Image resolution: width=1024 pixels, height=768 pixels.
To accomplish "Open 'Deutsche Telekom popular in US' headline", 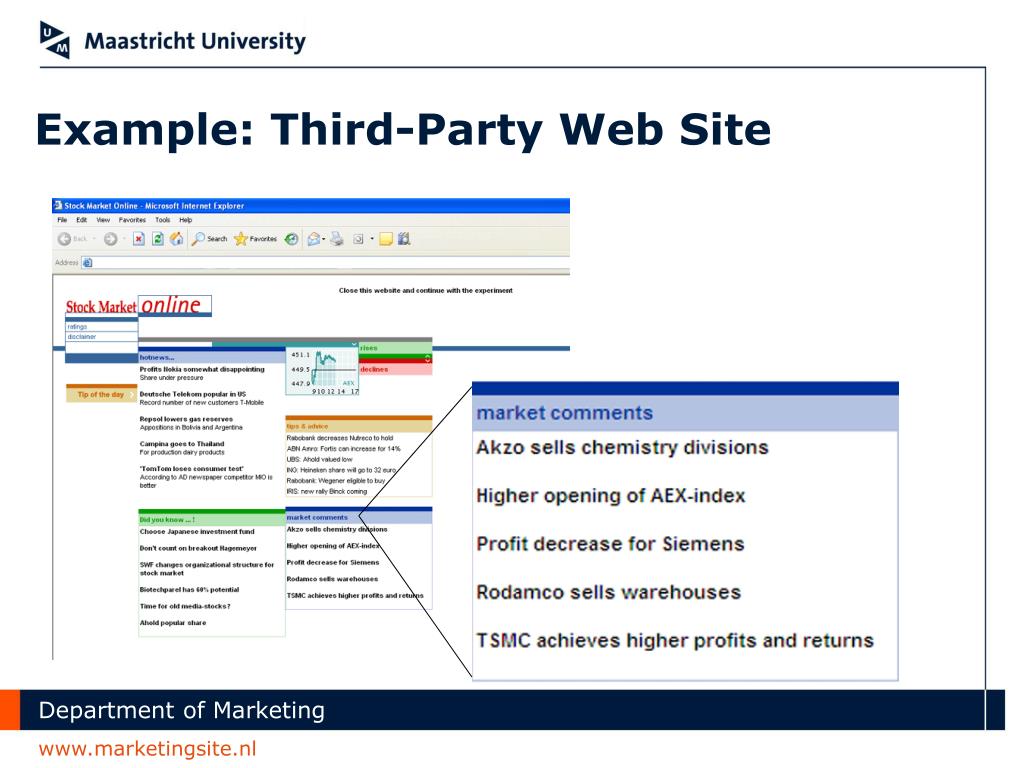I will [193, 394].
